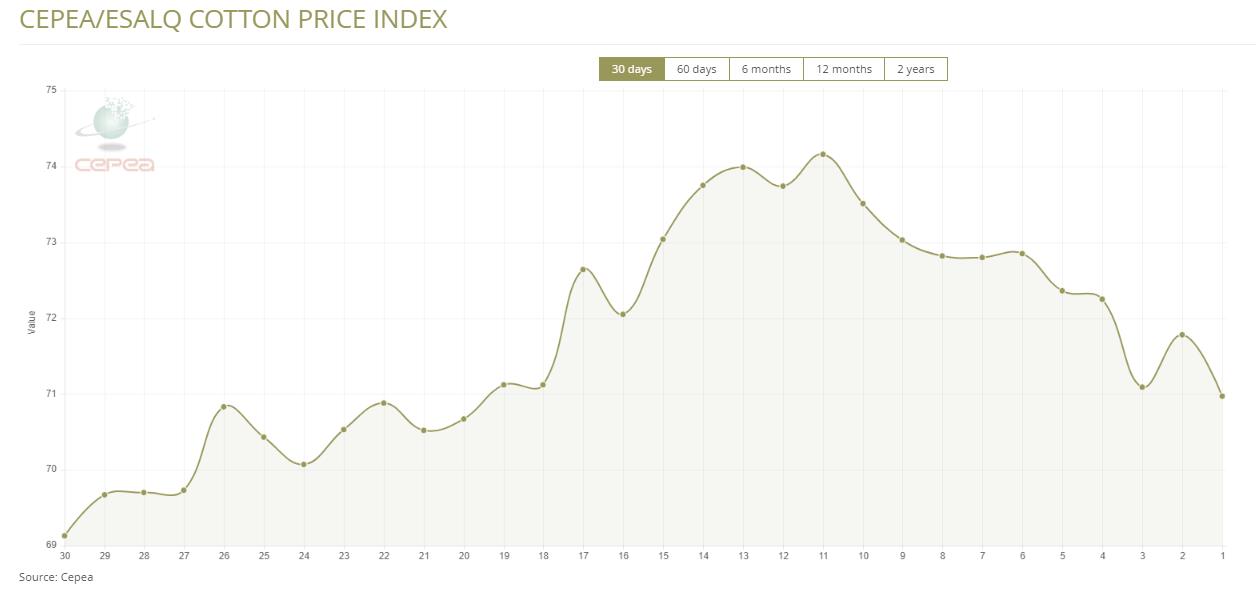Viewport: 1256px width, 593px height.
Task: Open the 12 months chart view
Action: (x=843, y=69)
